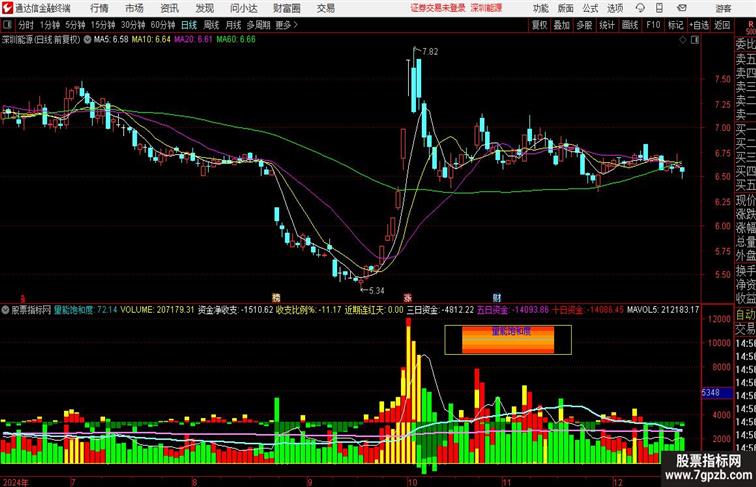Open the 交易 menu

(x=325, y=8)
